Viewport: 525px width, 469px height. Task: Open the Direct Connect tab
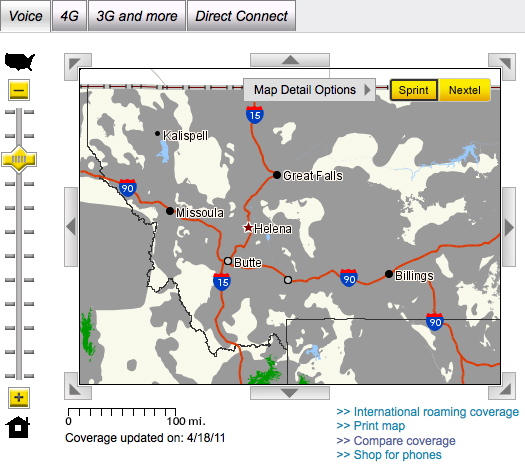tap(241, 16)
